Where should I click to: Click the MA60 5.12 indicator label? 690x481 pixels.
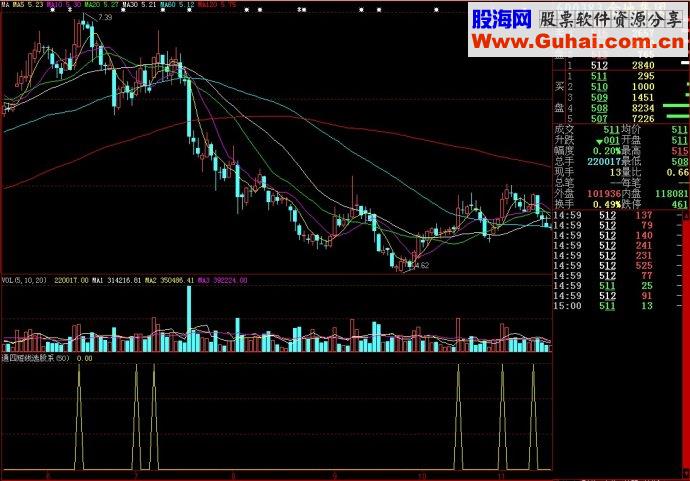(x=177, y=5)
